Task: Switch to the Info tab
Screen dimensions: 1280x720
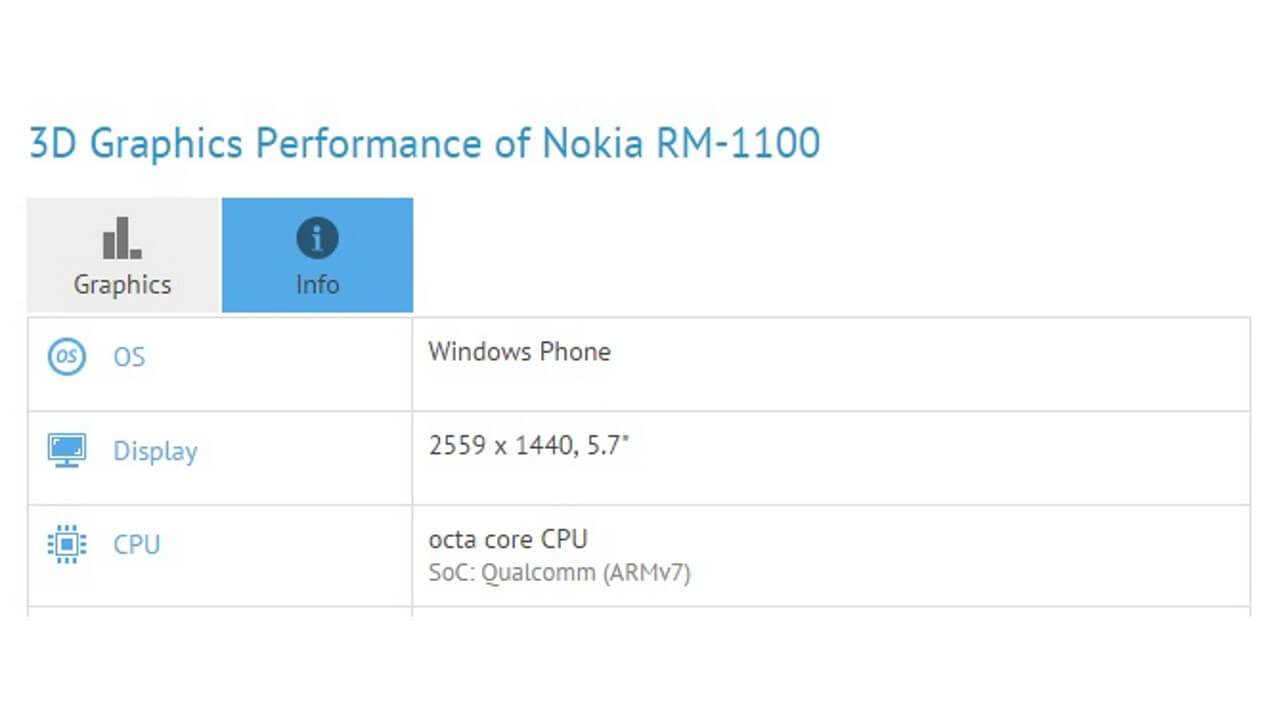Action: [317, 255]
